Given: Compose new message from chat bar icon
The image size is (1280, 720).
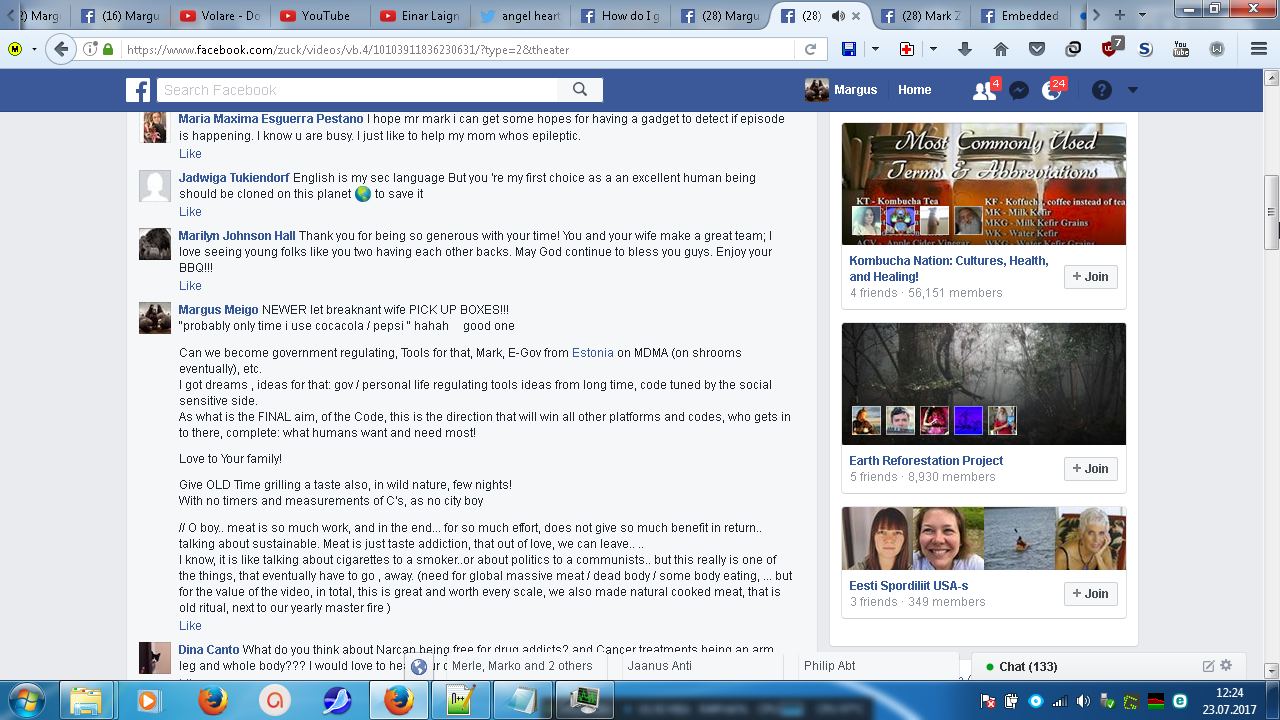Looking at the screenshot, I should point(1208,666).
